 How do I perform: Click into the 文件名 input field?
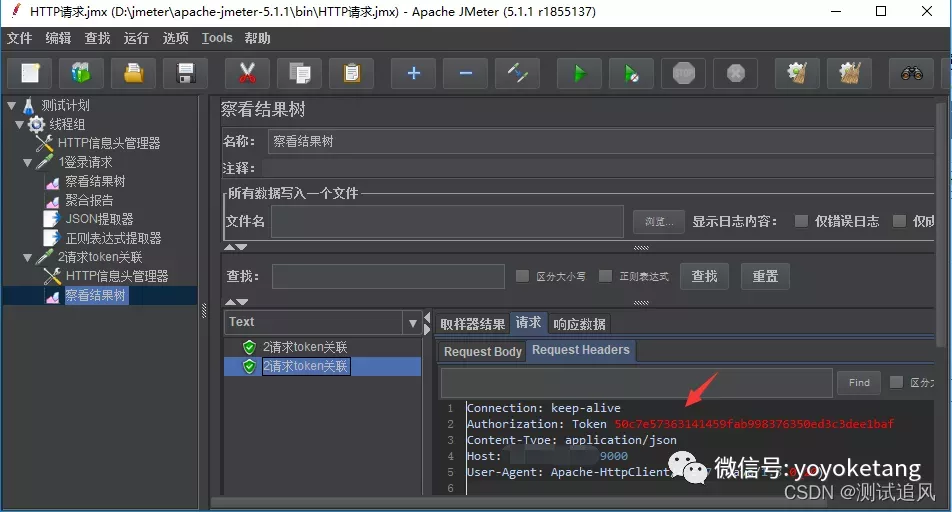click(447, 221)
